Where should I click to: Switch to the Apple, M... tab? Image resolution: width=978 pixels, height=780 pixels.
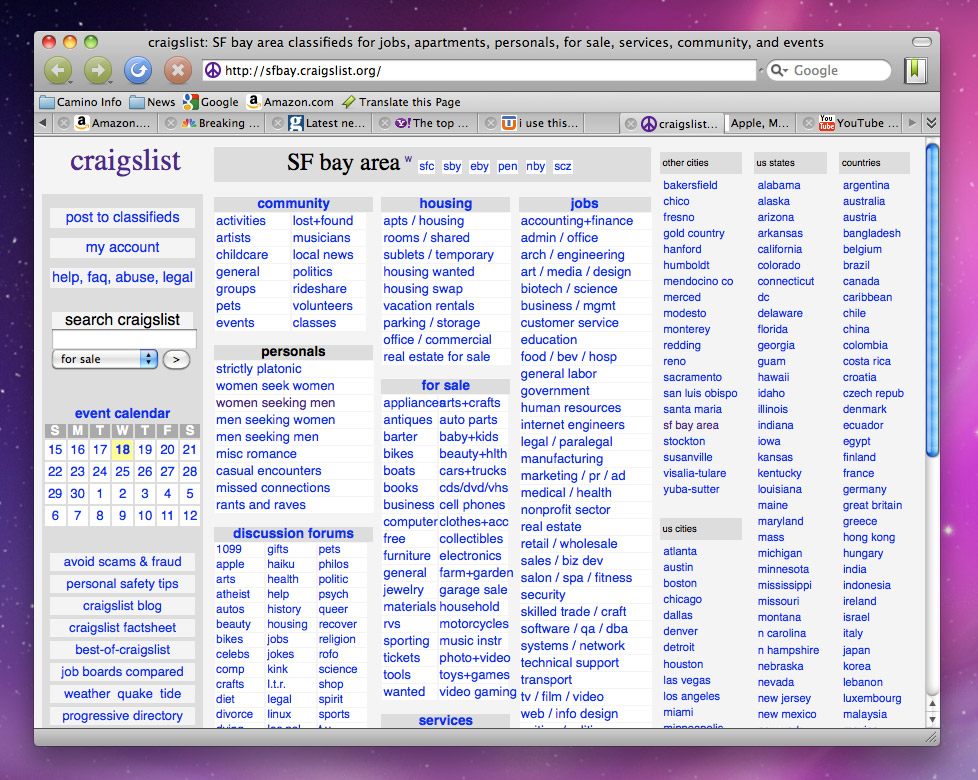[x=760, y=123]
